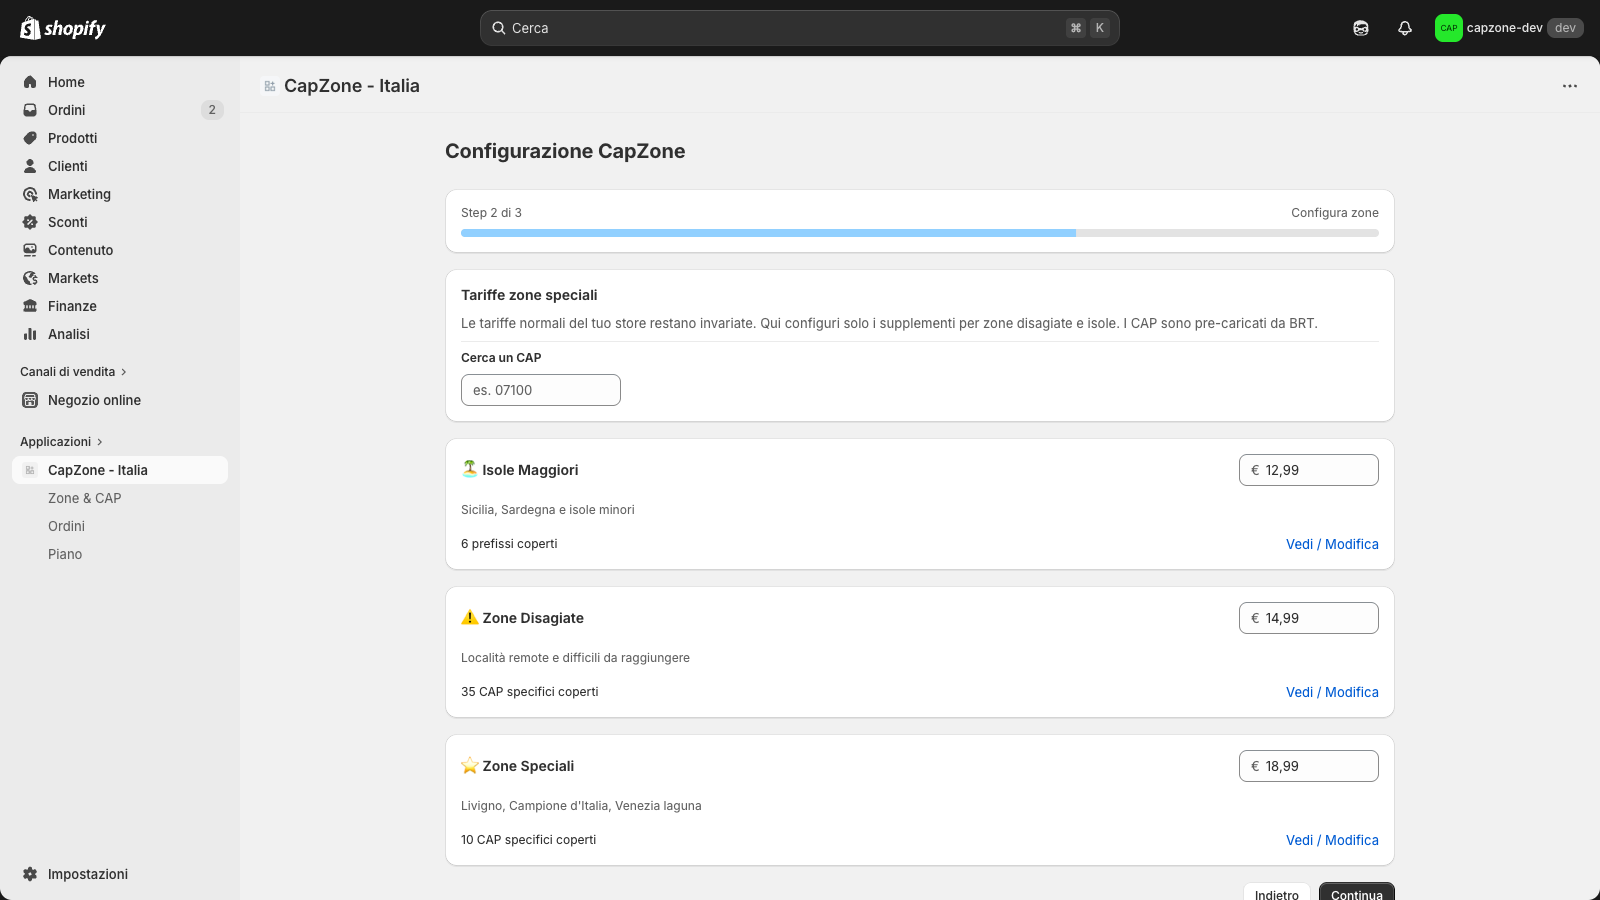This screenshot has height=900, width=1600.
Task: Click 'Località remote e difficili da raggiungere'
Action: (x=575, y=658)
